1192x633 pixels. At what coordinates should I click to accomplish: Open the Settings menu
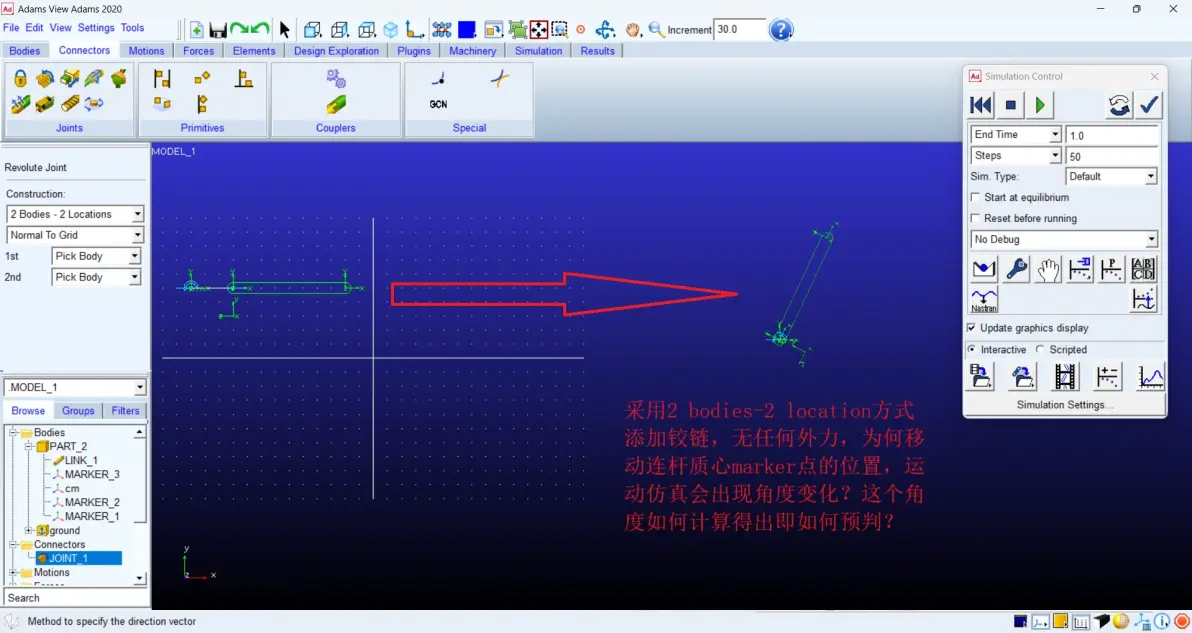[96, 27]
